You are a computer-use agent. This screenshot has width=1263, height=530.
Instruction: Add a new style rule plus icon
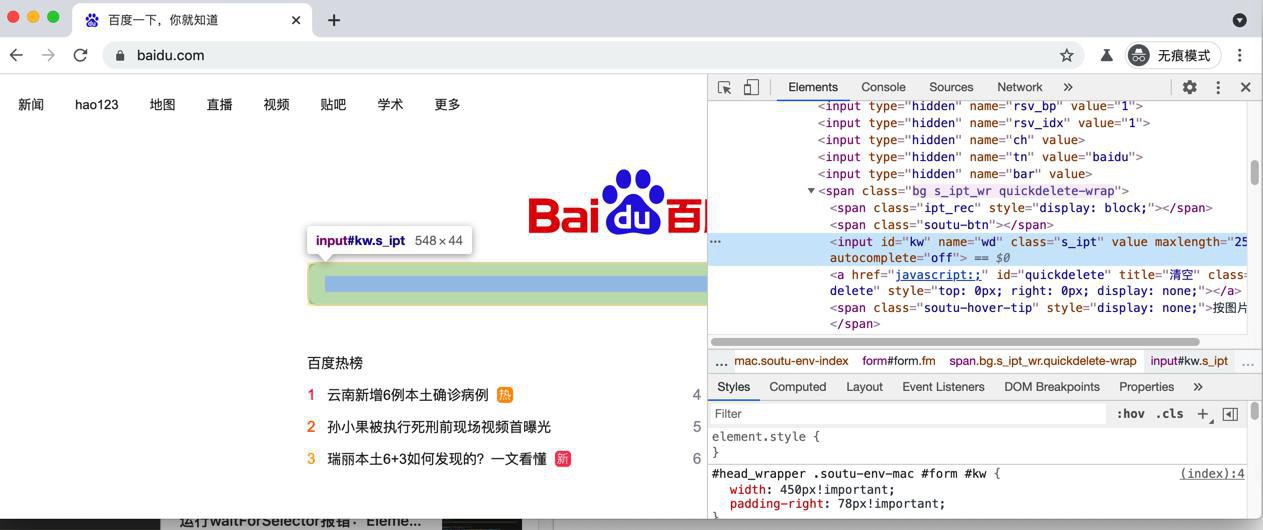tap(1203, 414)
